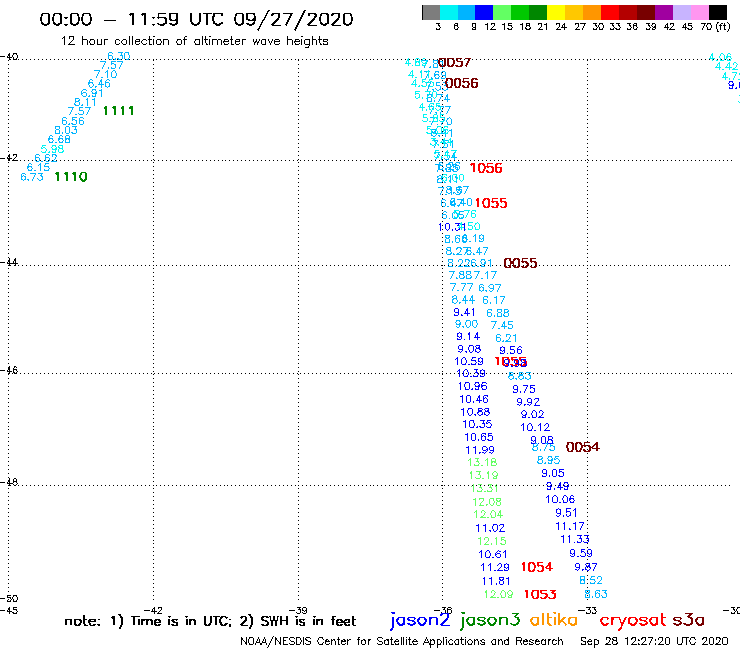740x650 pixels.
Task: Click the bright red swatch in the color scale
Action: coord(609,12)
